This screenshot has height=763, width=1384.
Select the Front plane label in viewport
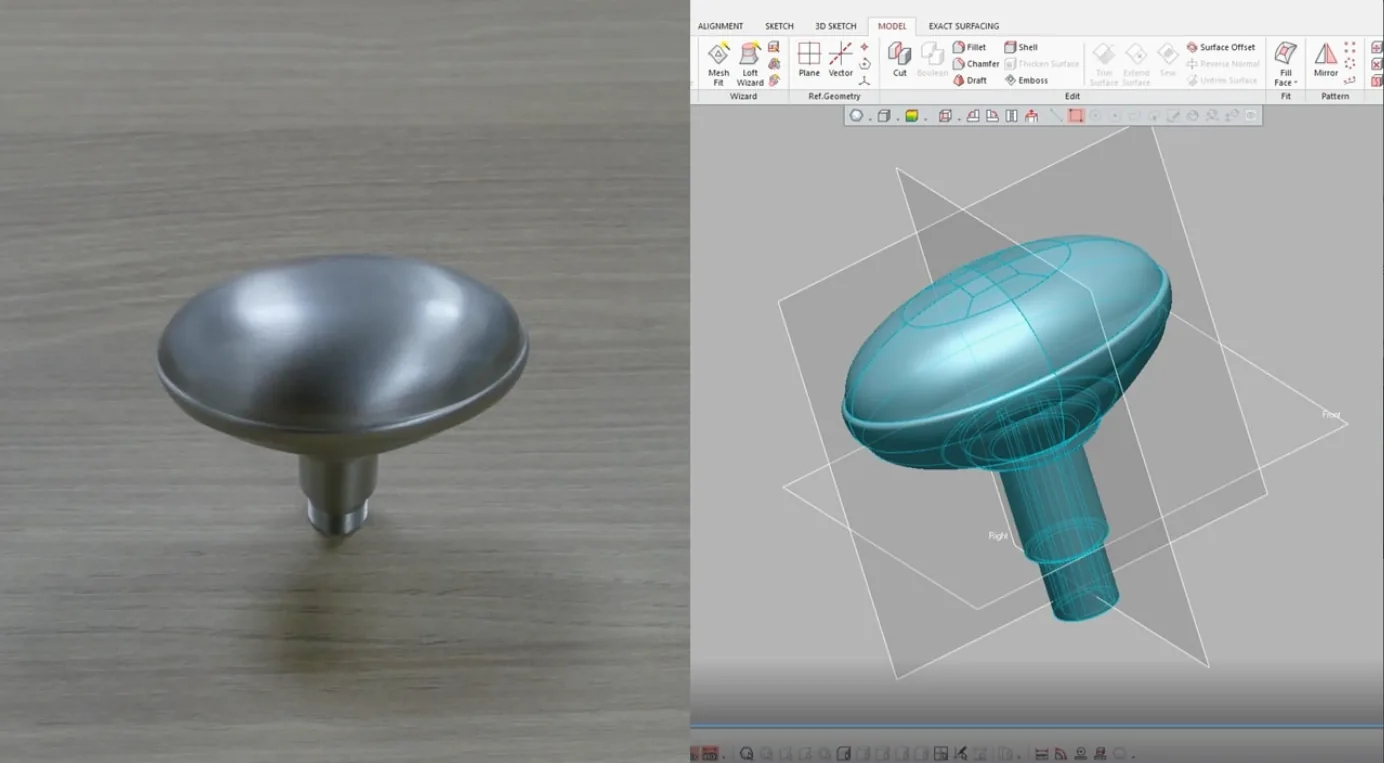pos(1331,414)
